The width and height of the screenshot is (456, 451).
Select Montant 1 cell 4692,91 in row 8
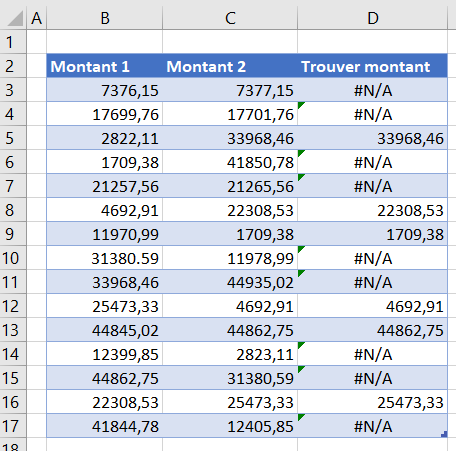[105, 210]
